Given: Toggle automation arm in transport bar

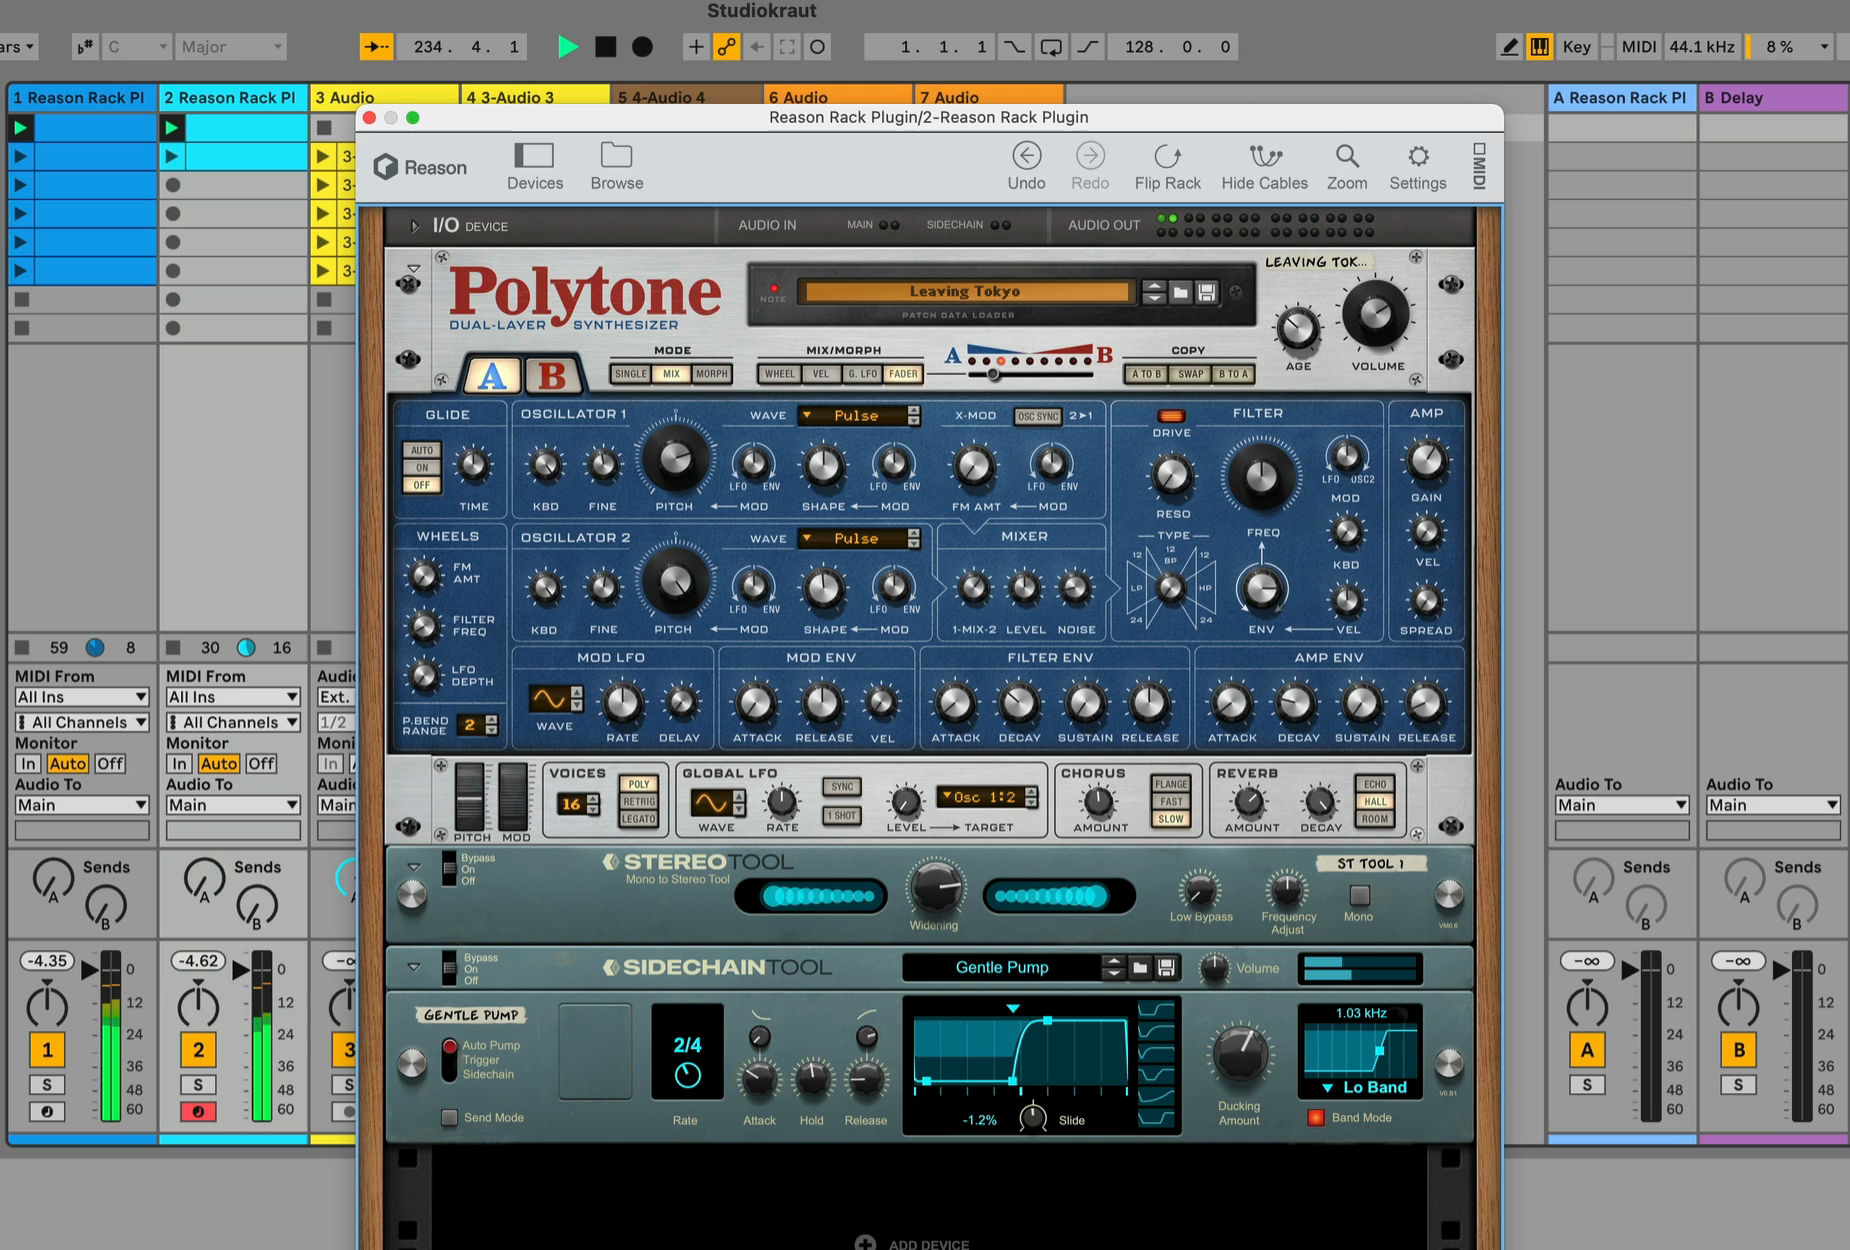Looking at the screenshot, I should coord(727,47).
